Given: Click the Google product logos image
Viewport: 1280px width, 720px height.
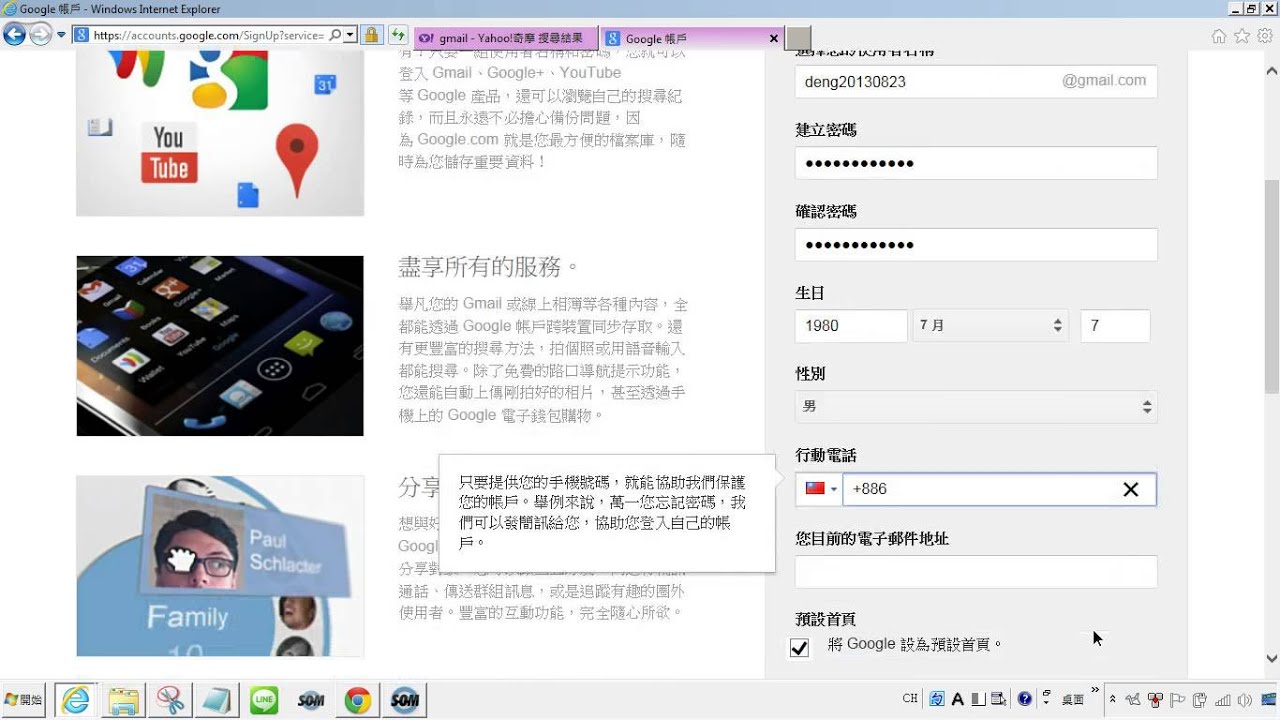Looking at the screenshot, I should [x=220, y=133].
